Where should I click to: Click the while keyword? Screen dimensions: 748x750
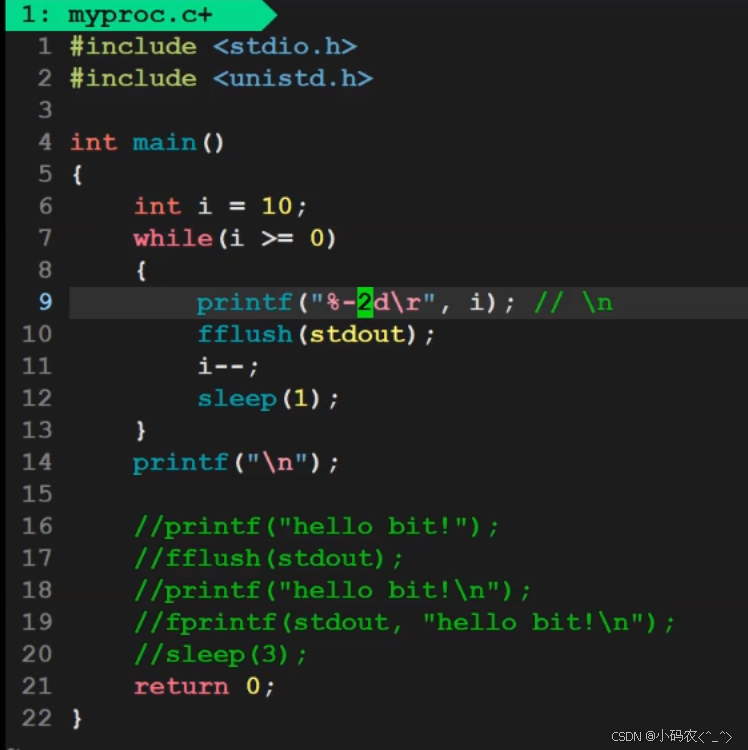tap(173, 238)
